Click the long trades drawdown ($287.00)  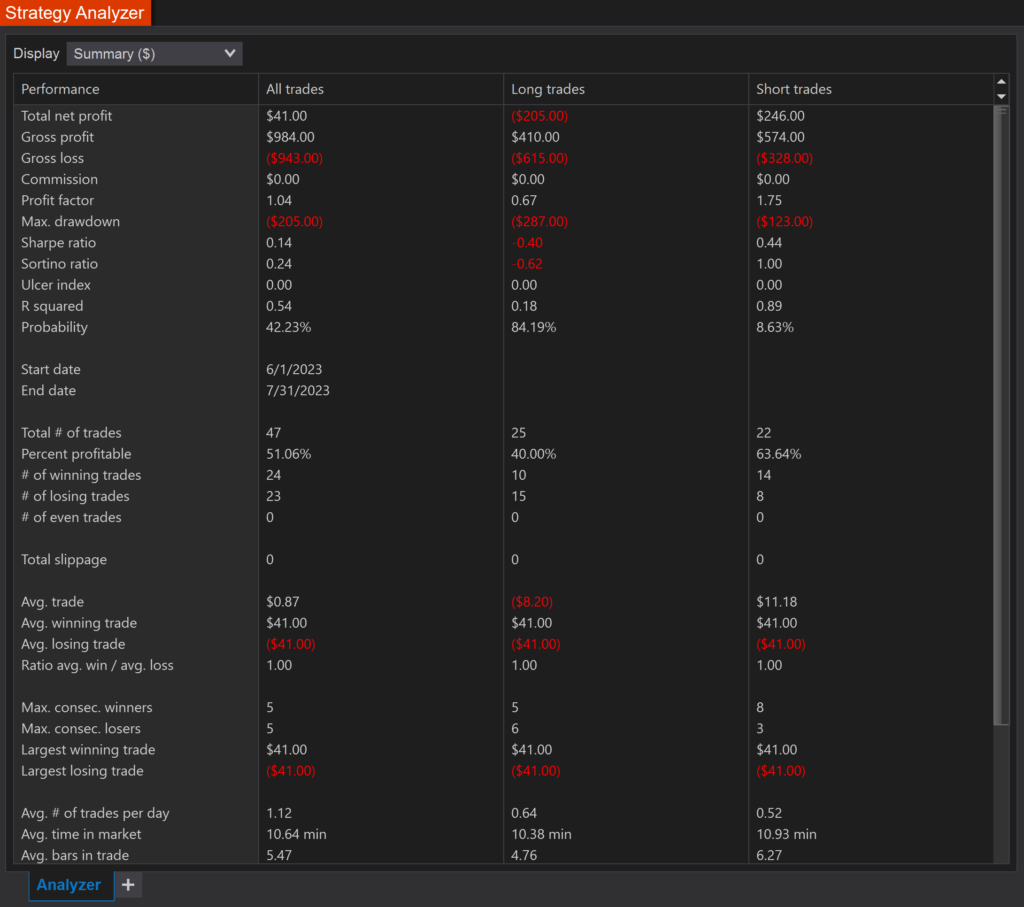pos(539,221)
